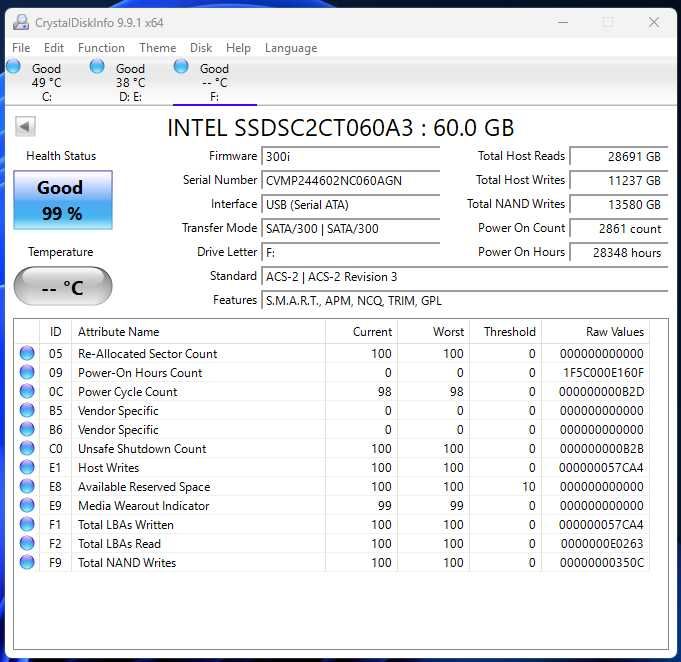Select the Power-On Hours Count attribute
The height and width of the screenshot is (662, 681).
[140, 373]
